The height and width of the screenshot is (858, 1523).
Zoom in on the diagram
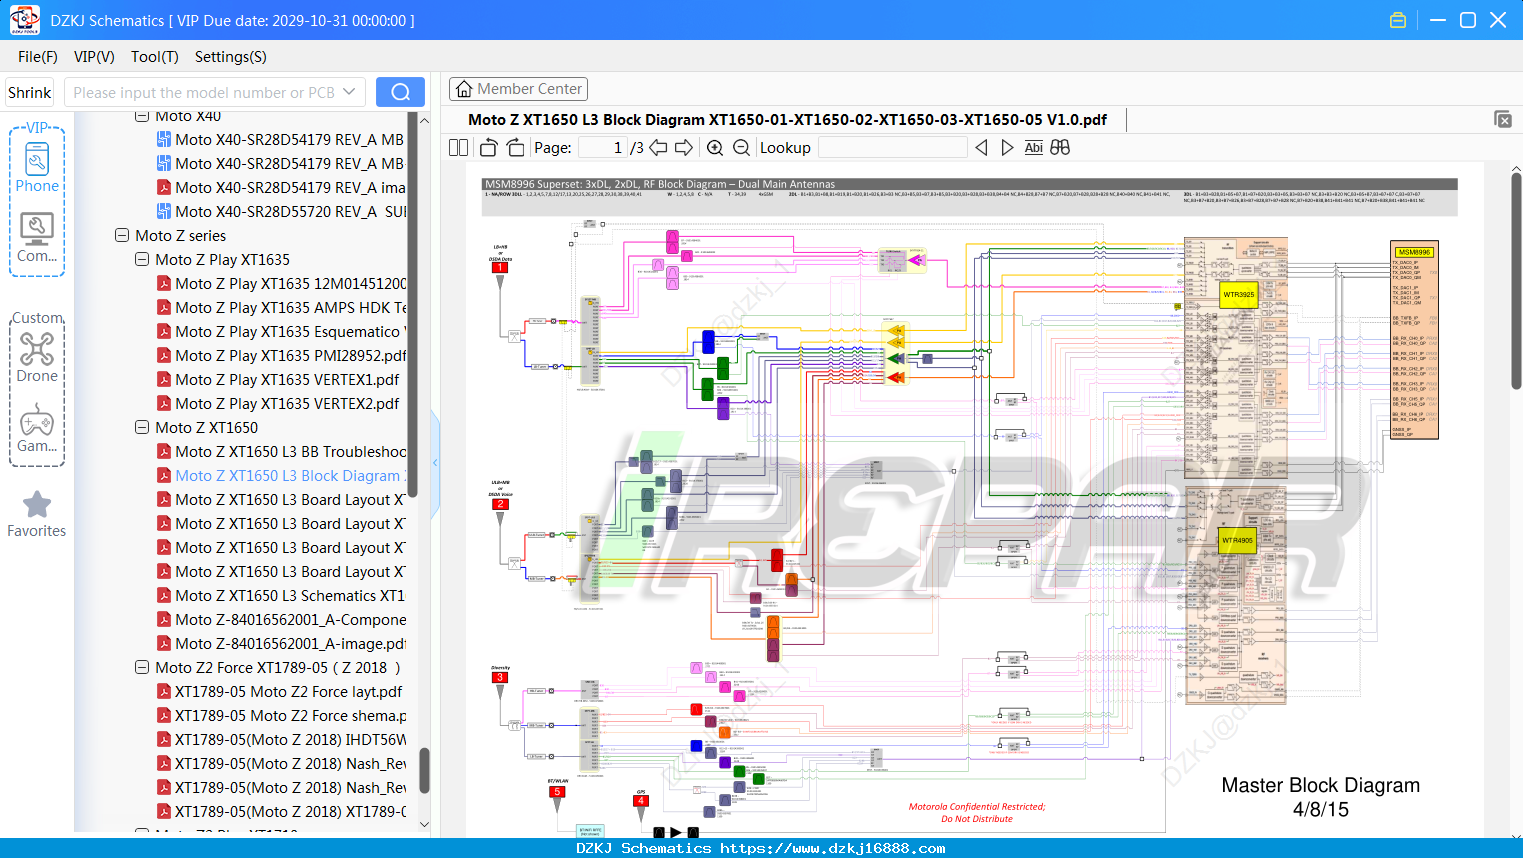coord(715,148)
